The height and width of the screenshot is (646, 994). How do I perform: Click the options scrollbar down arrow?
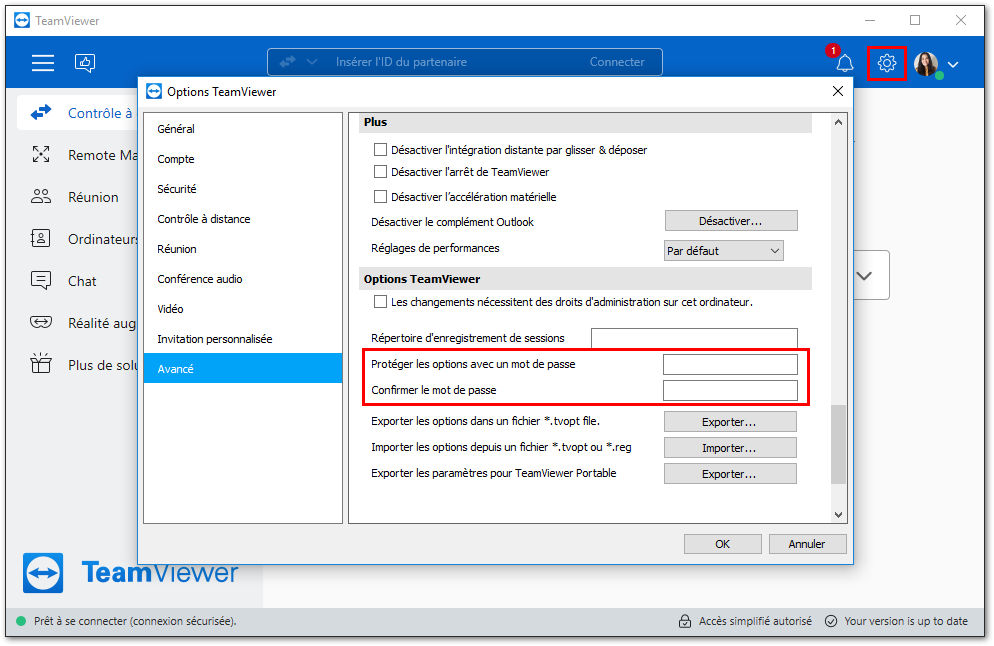click(x=838, y=515)
